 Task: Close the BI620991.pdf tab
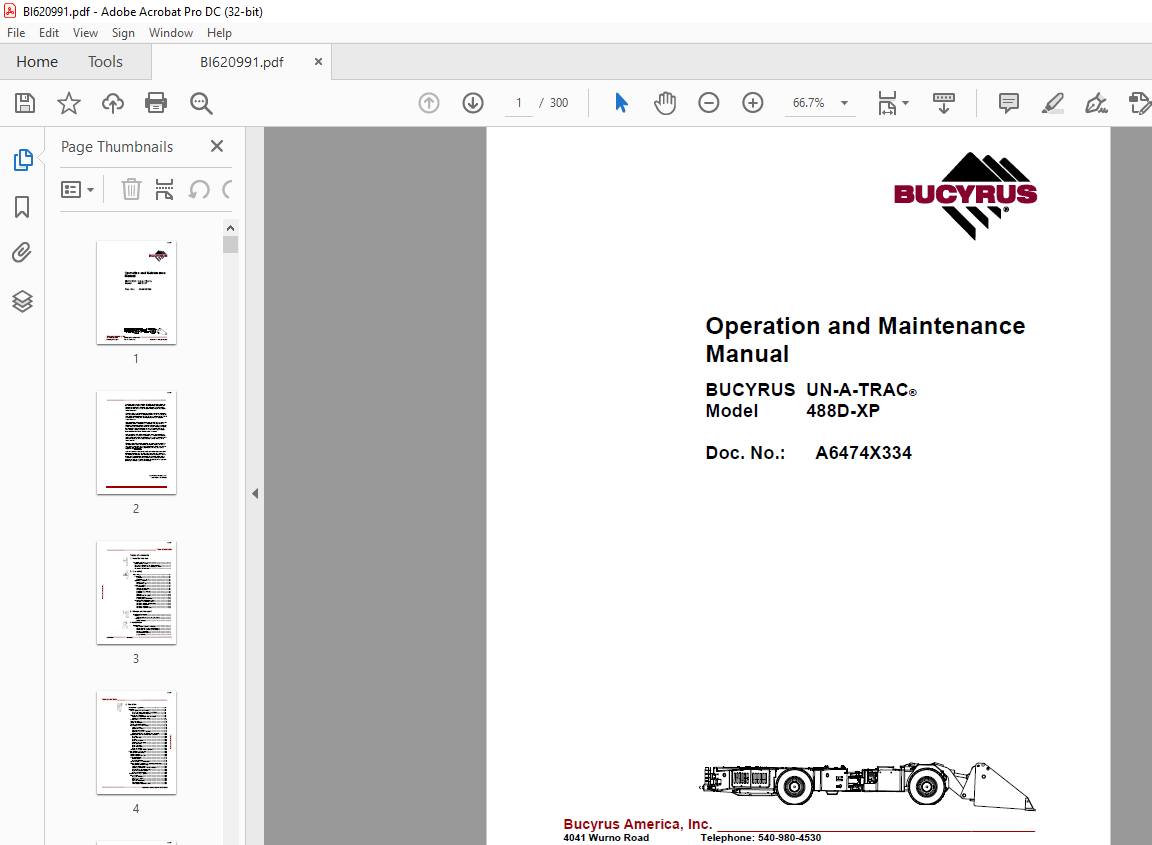(x=318, y=62)
